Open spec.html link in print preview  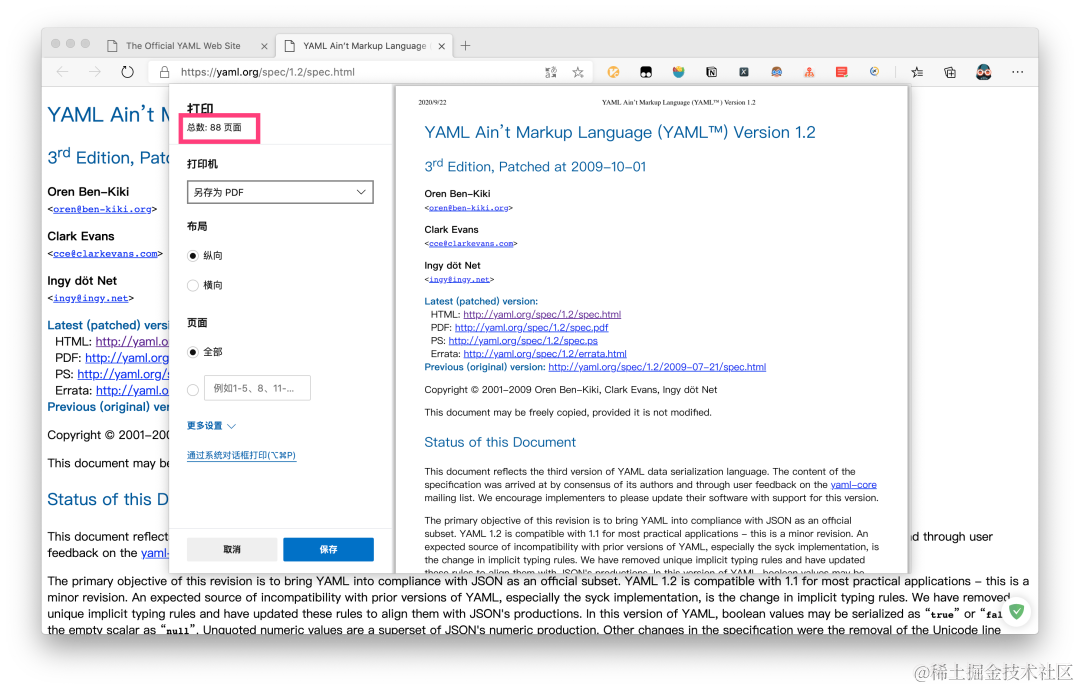542,314
